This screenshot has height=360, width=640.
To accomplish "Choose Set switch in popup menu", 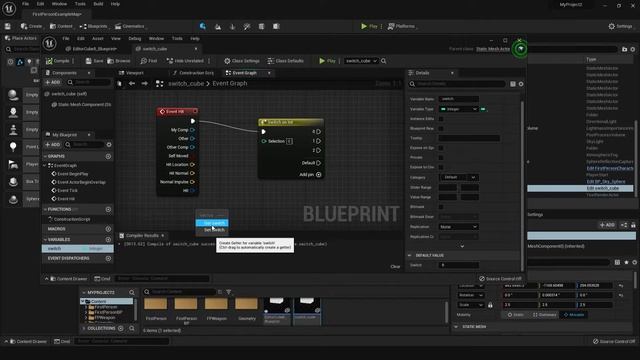I will pos(212,230).
